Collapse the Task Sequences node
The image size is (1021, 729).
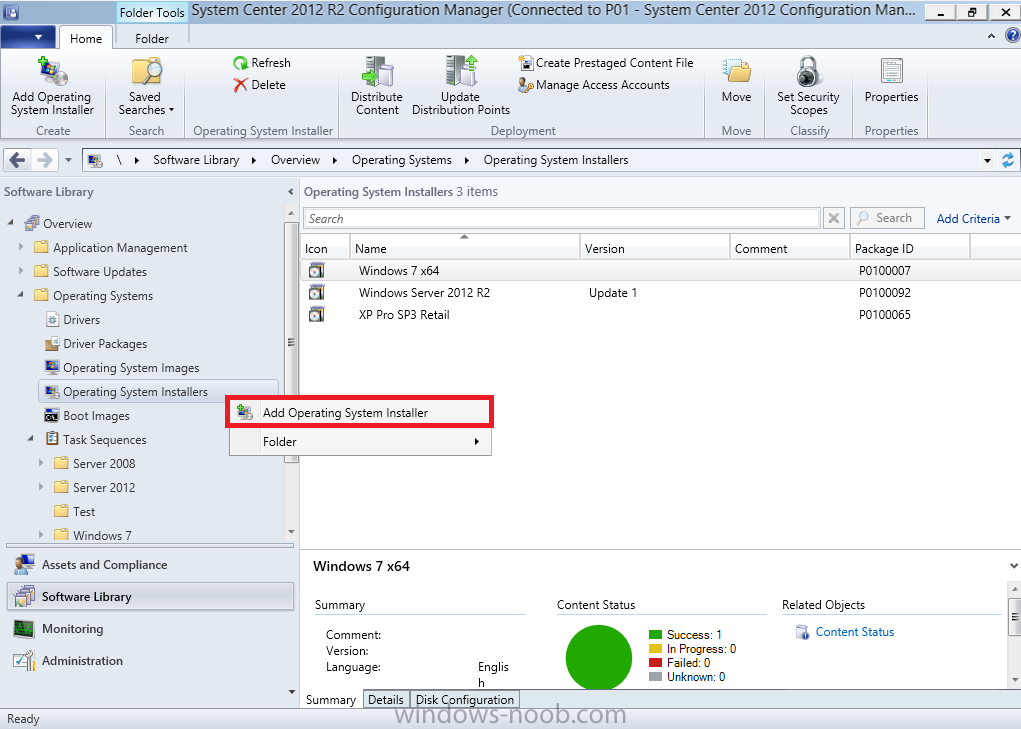pyautogui.click(x=31, y=439)
